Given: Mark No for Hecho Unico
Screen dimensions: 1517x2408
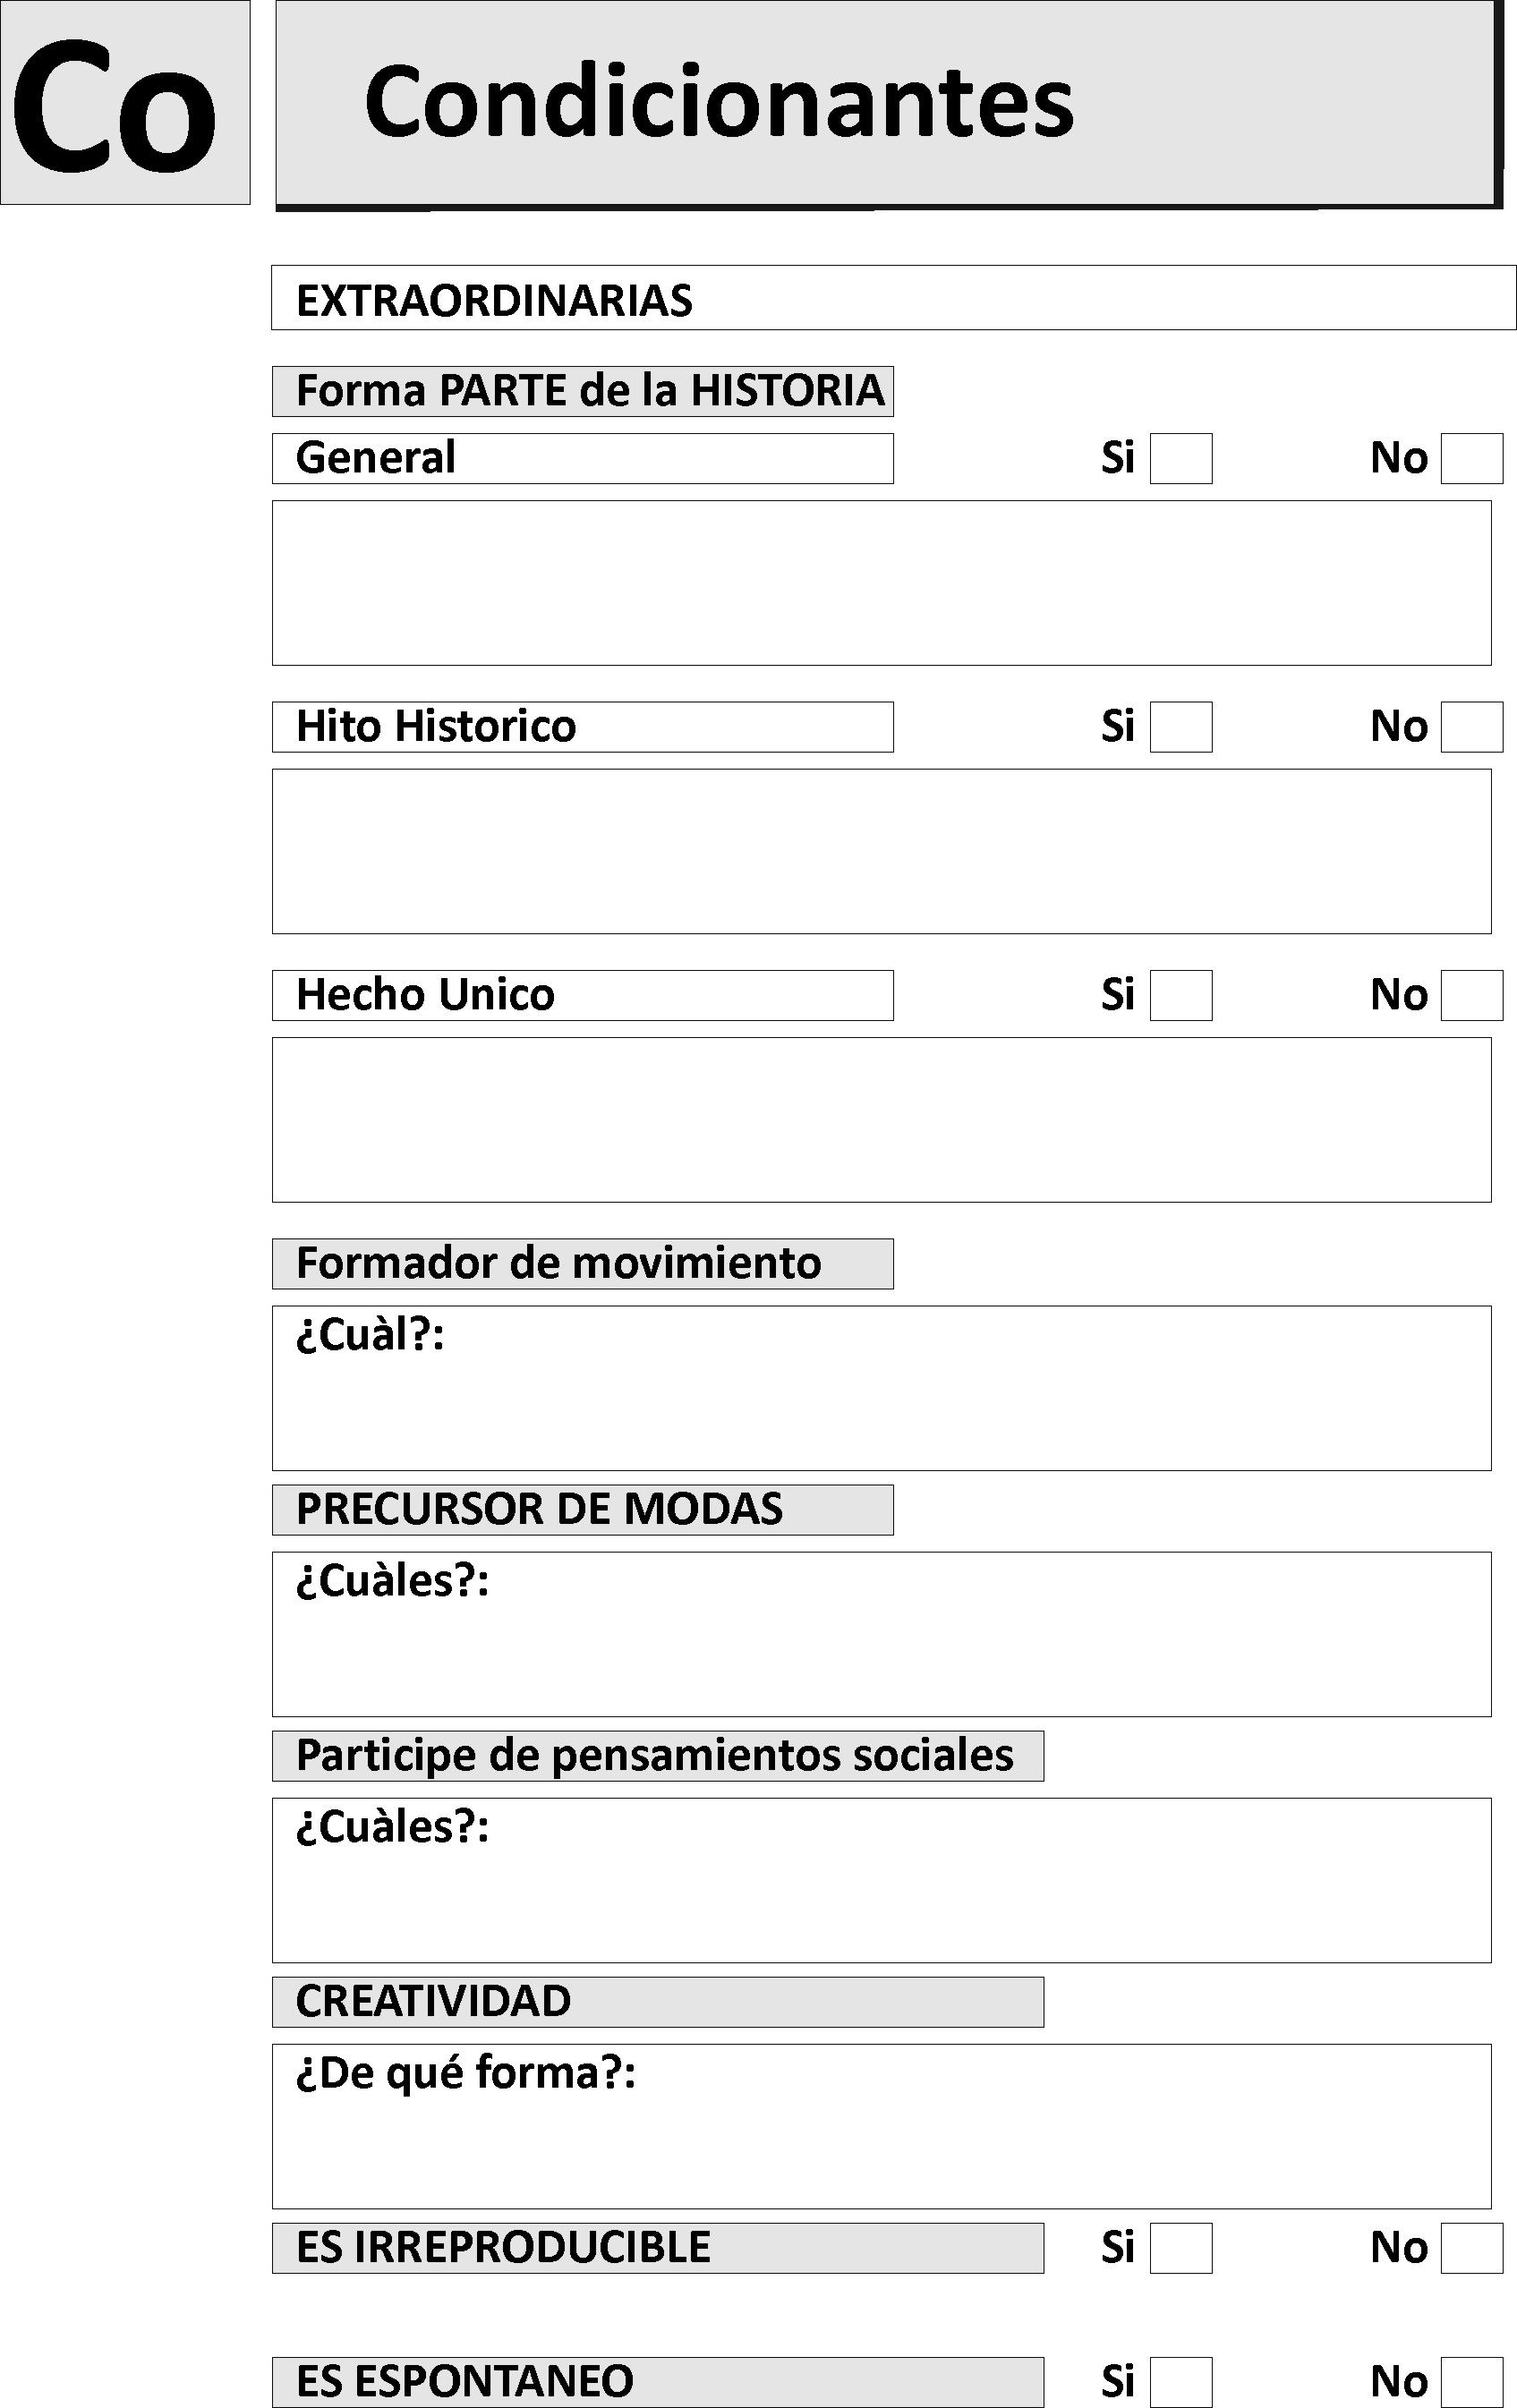Looking at the screenshot, I should pos(1472,995).
